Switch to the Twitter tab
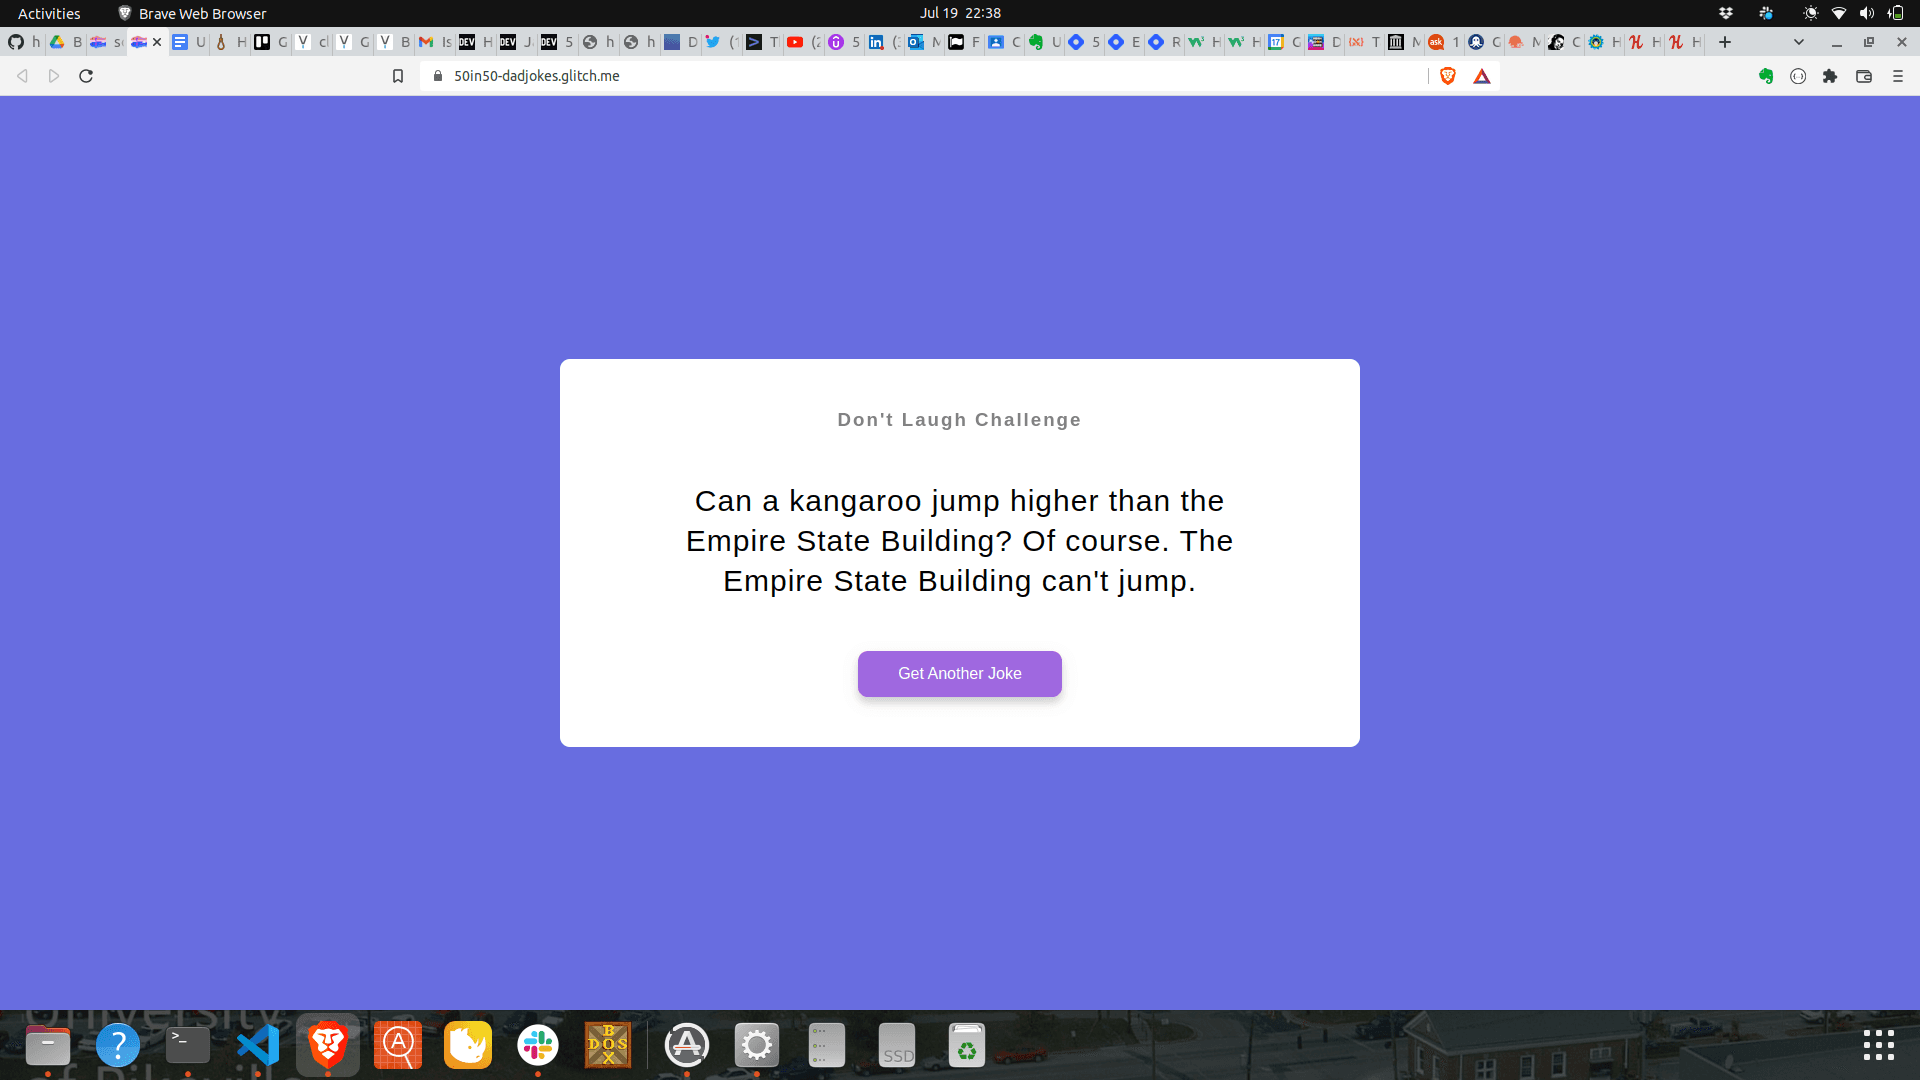The image size is (1920, 1080). (x=713, y=42)
